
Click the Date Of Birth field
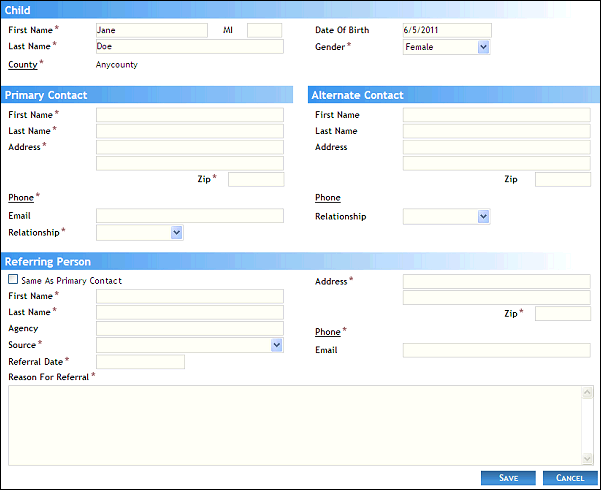click(447, 30)
